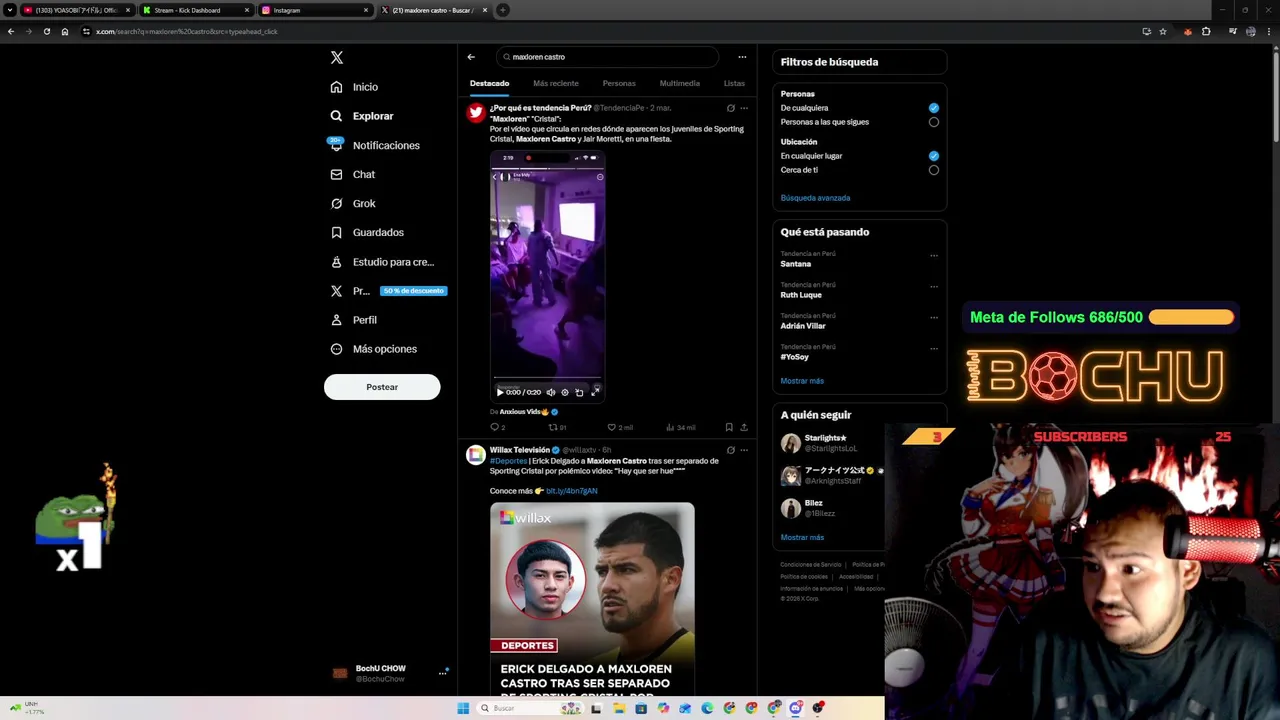Click the X logo in the sidebar

point(337,58)
